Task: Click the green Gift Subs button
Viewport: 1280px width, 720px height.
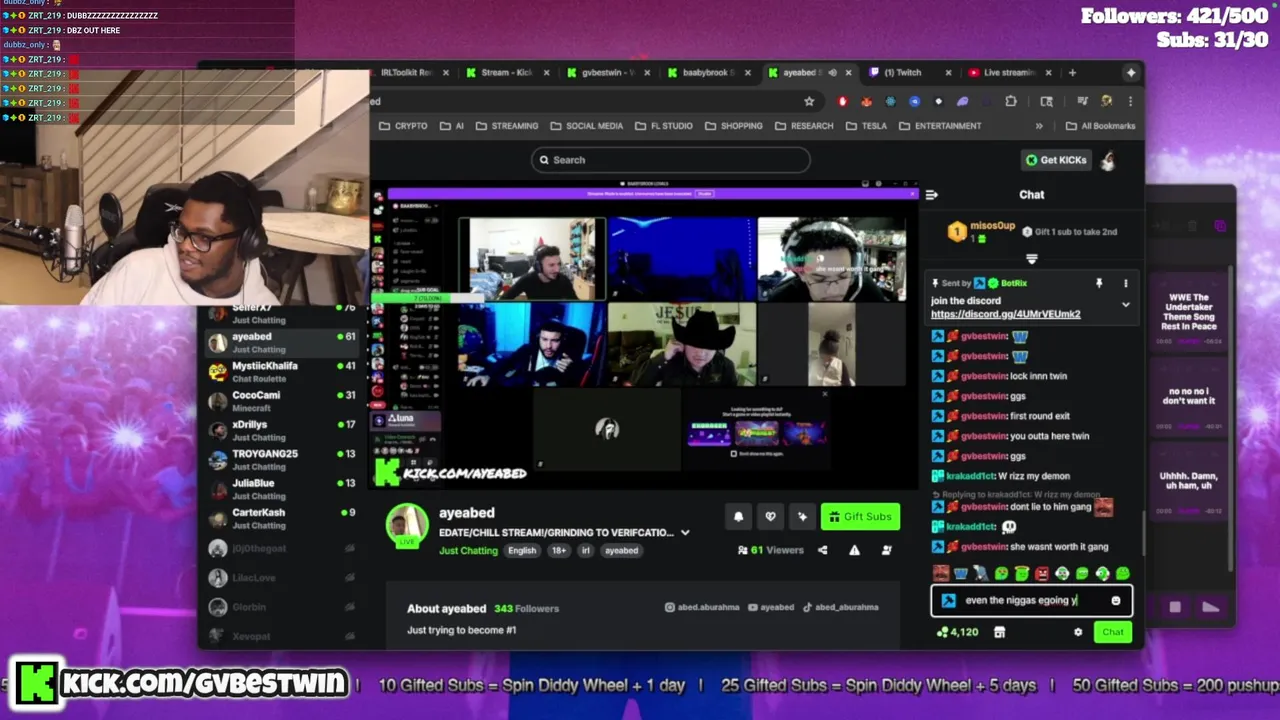Action: point(860,517)
